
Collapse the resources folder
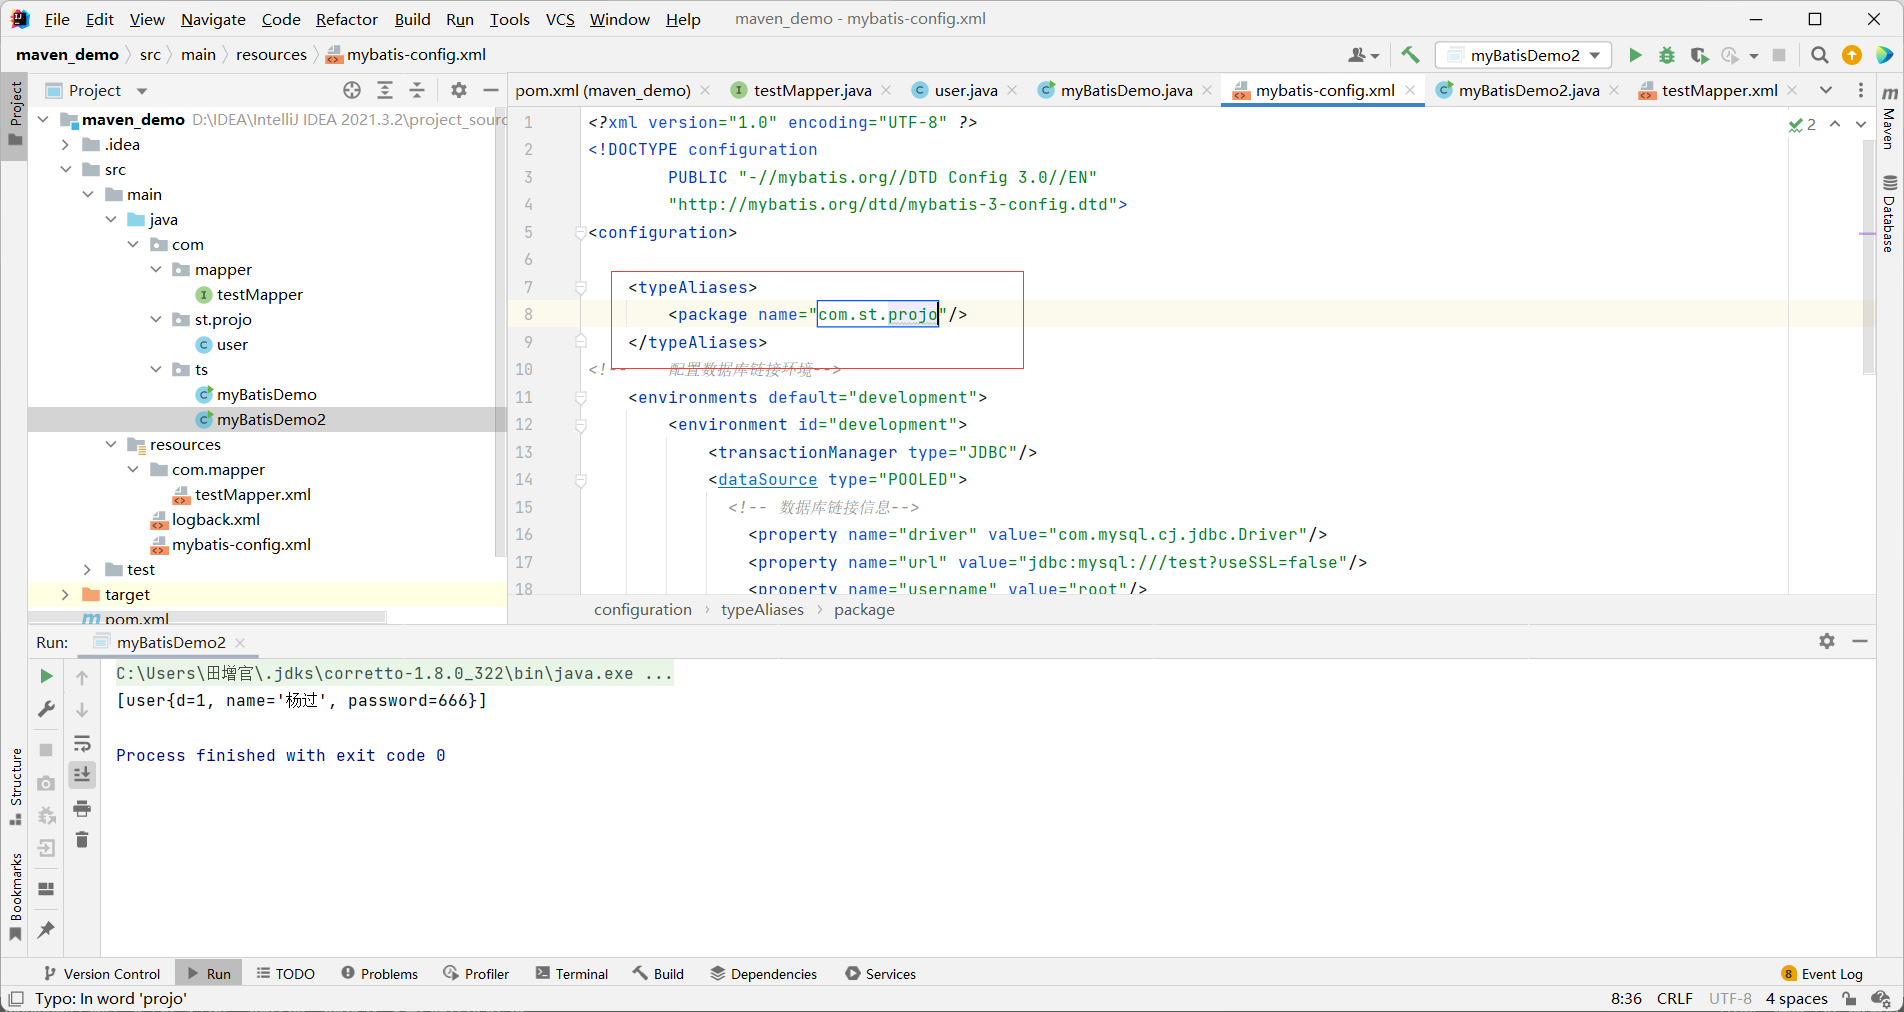tap(111, 444)
